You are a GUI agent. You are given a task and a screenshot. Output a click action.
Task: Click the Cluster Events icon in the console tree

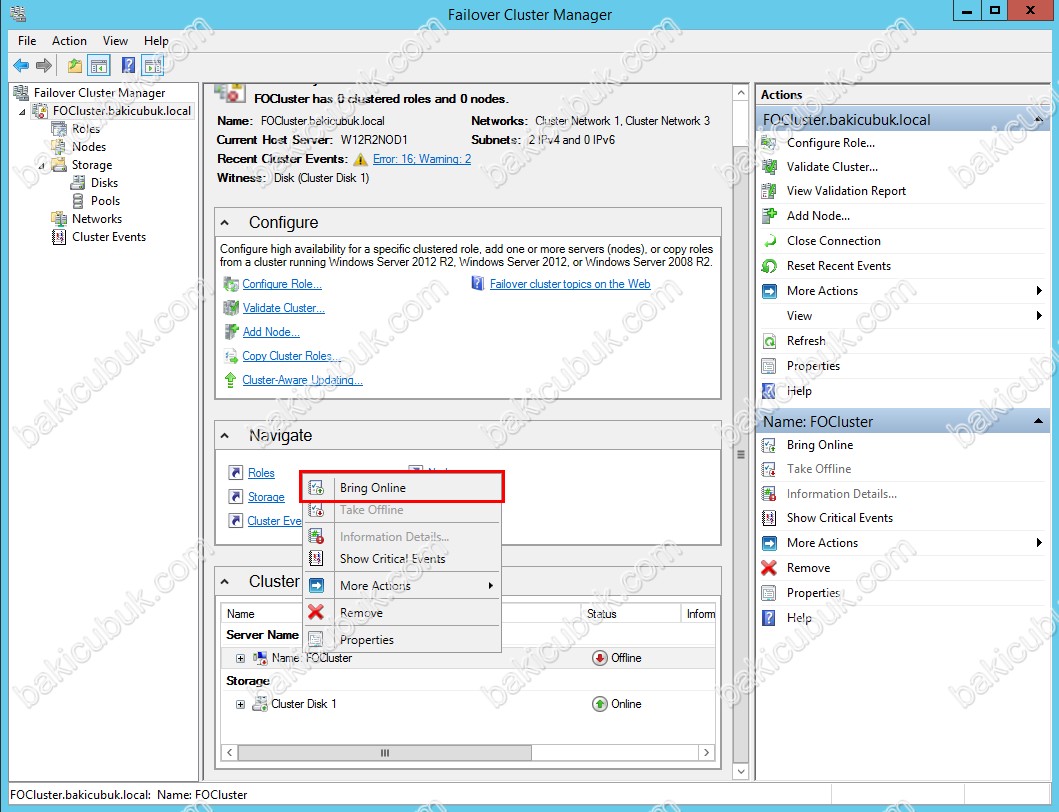pos(59,237)
